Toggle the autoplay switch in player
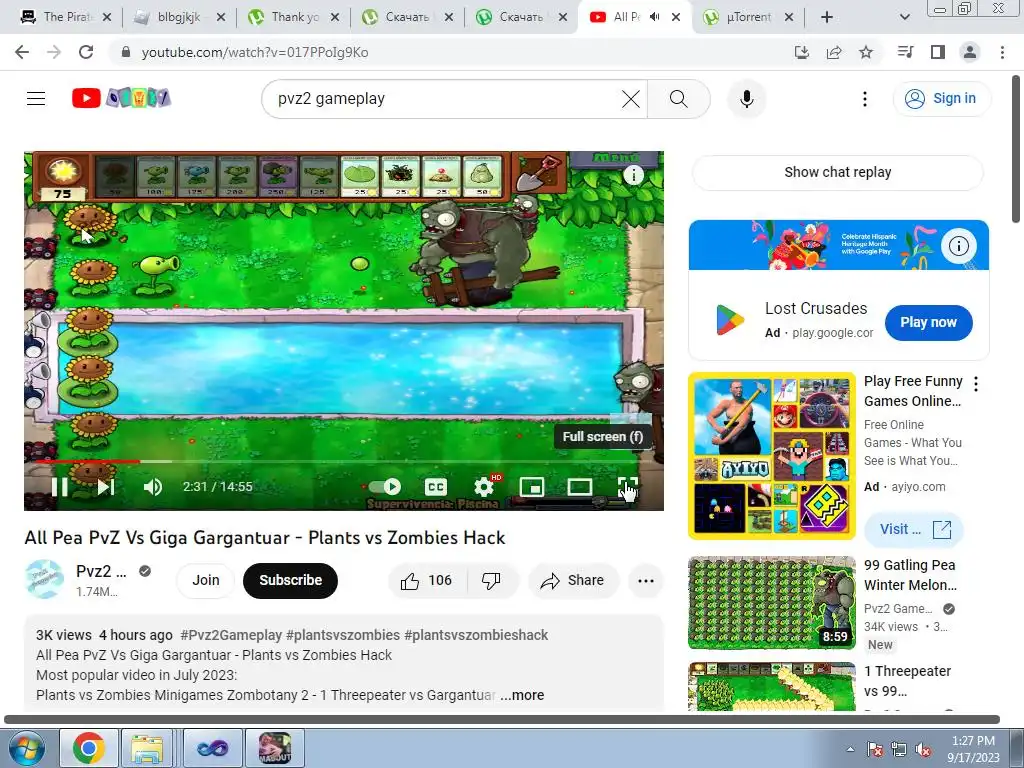1024x768 pixels. pos(385,487)
